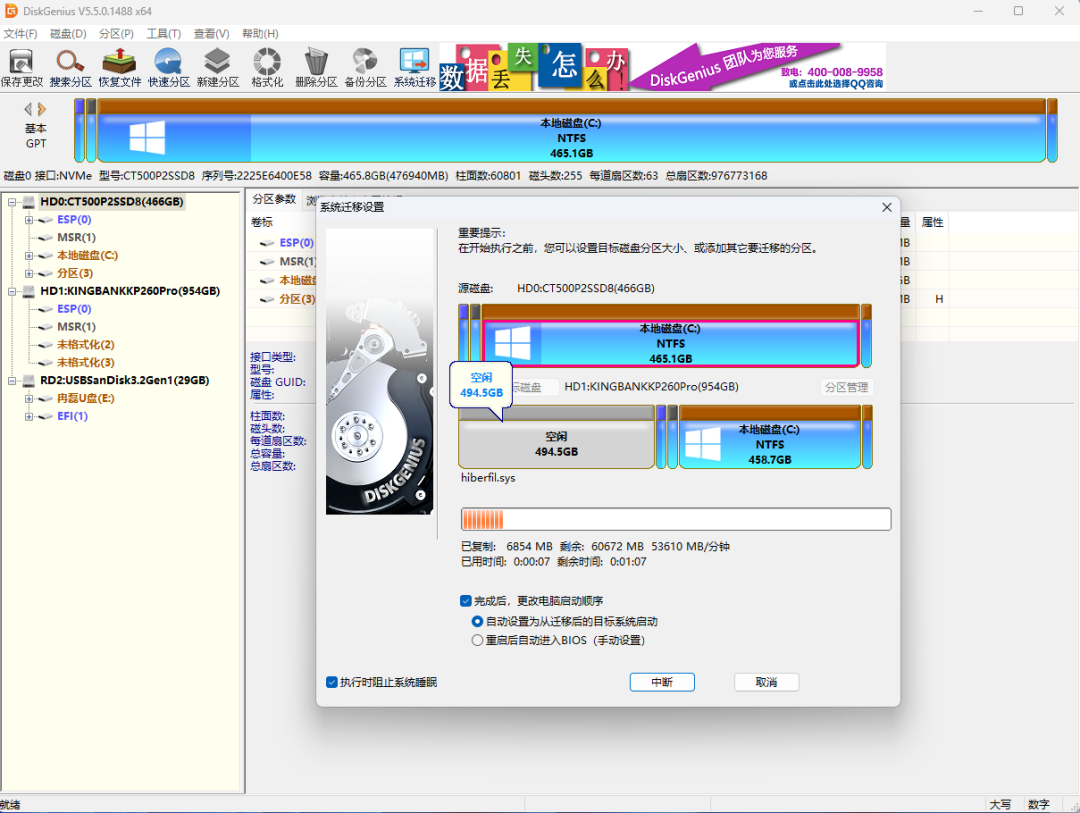Collapse the HD0:CT500P2SSD8 tree node
Screen dimensions: 1080x813
[x=12, y=202]
